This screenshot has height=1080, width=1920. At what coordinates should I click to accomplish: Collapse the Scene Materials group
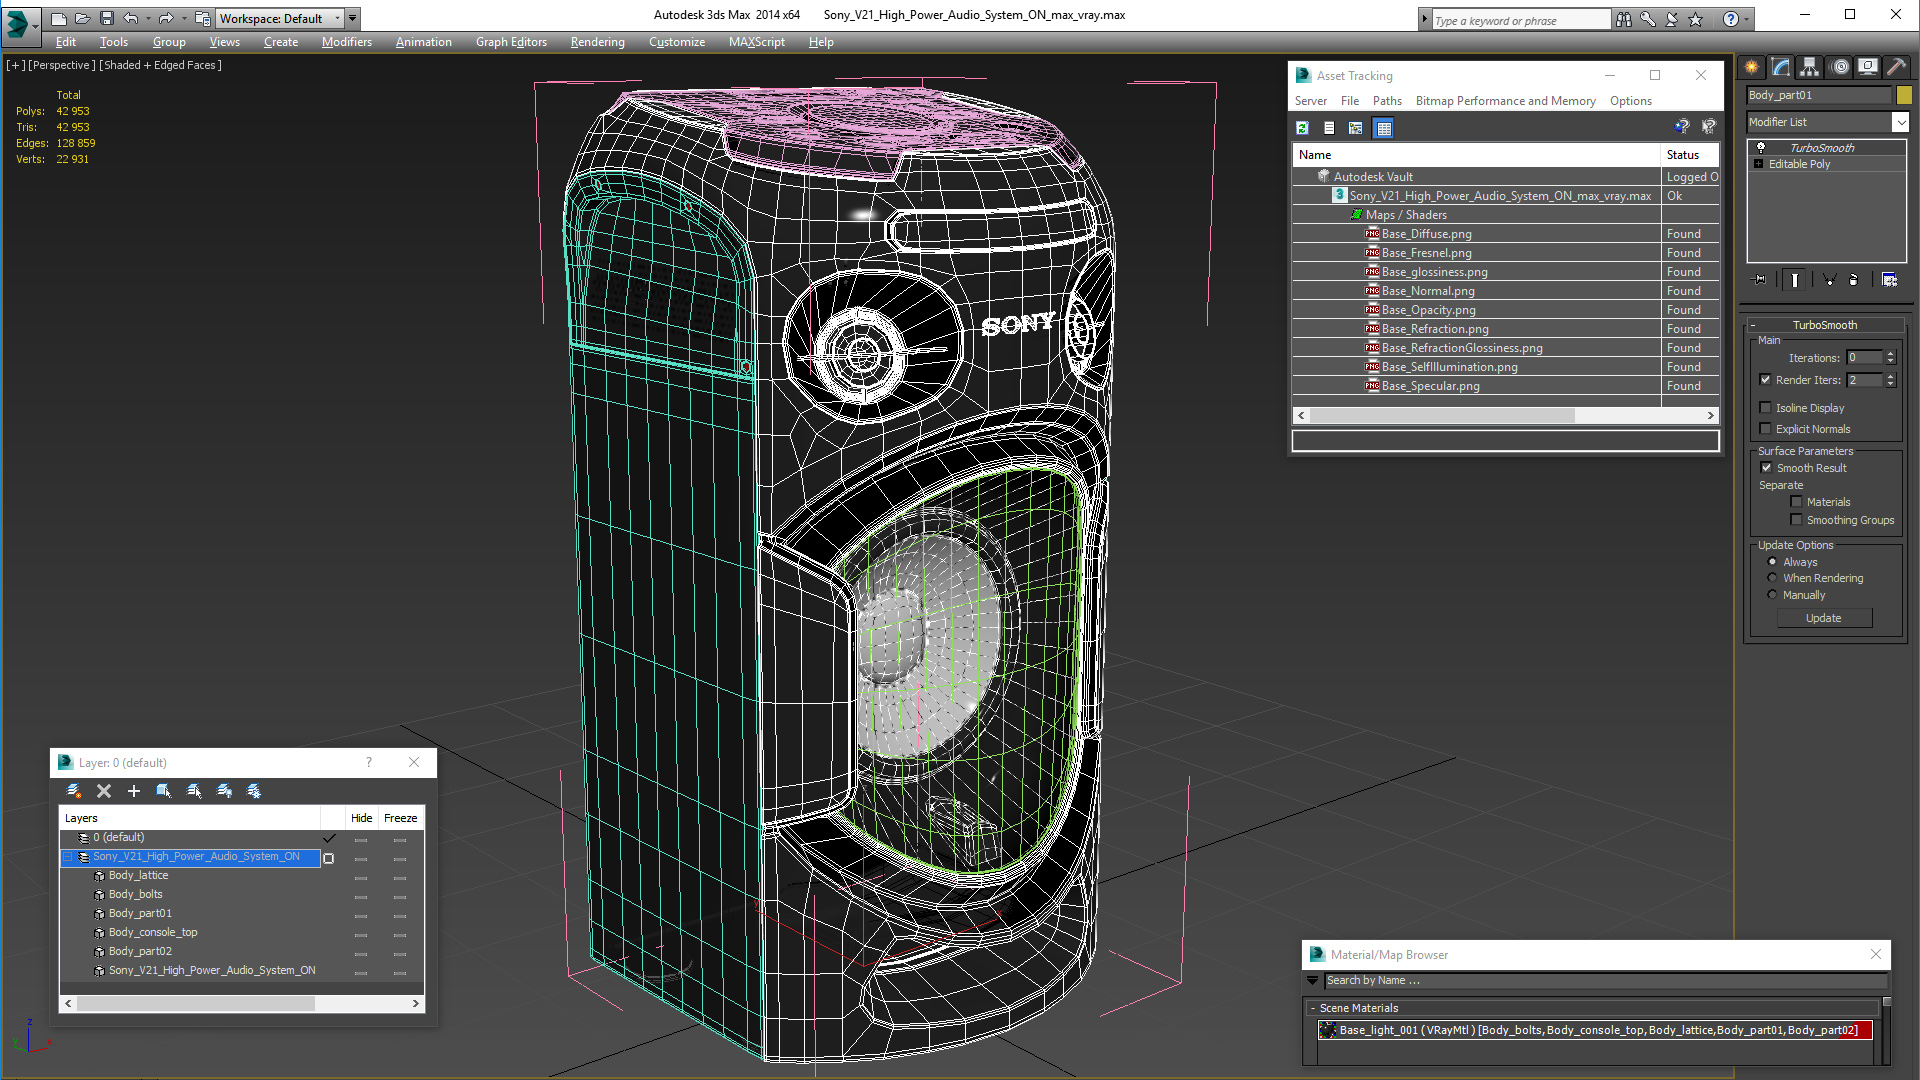[1312, 1008]
